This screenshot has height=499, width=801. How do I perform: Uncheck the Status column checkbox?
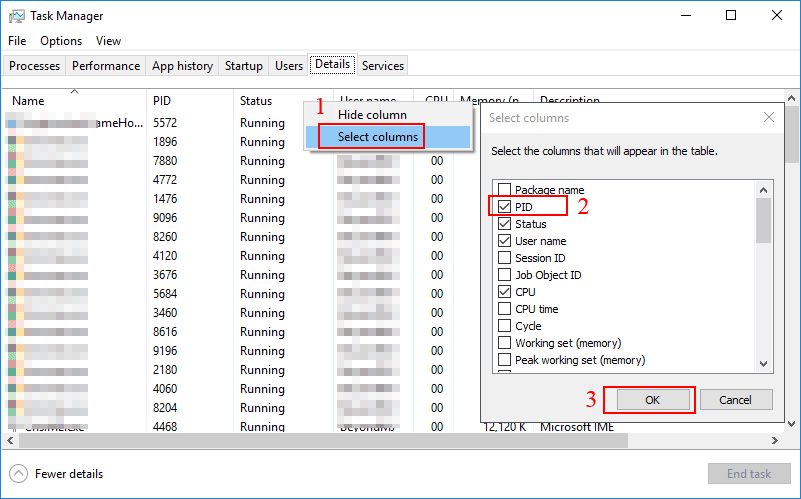coord(504,224)
